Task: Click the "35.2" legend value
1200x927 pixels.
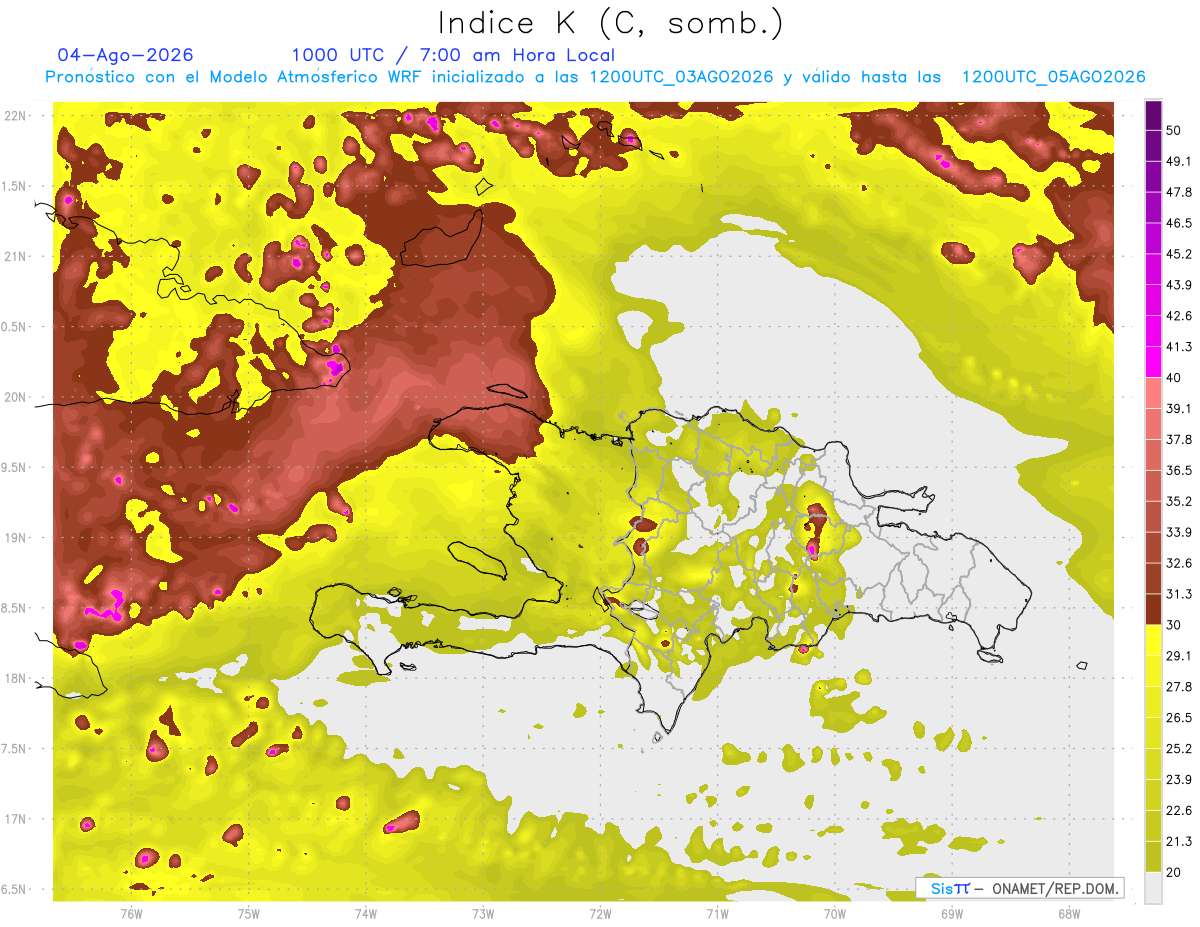Action: coord(1179,501)
